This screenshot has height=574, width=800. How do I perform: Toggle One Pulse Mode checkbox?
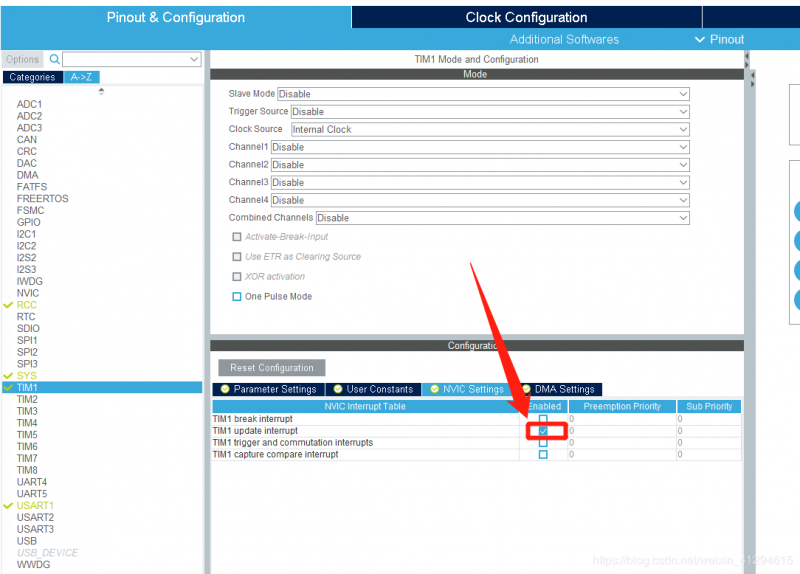(x=237, y=296)
